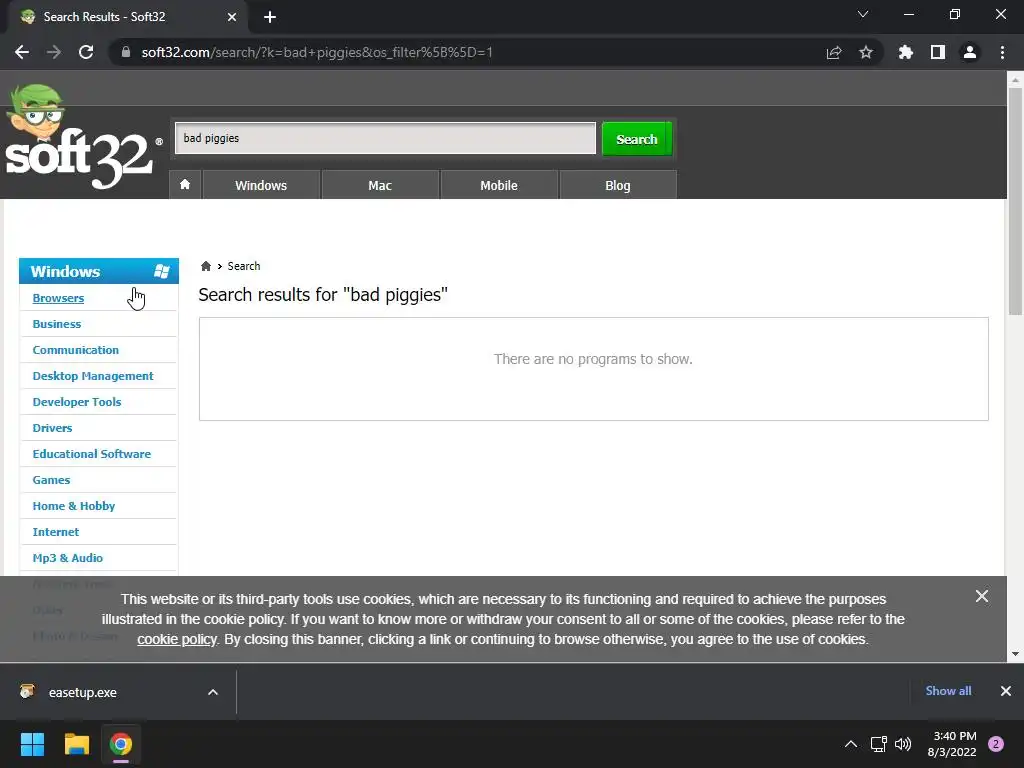Image resolution: width=1024 pixels, height=768 pixels.
Task: Click the home icon in navigation bar
Action: 185,185
